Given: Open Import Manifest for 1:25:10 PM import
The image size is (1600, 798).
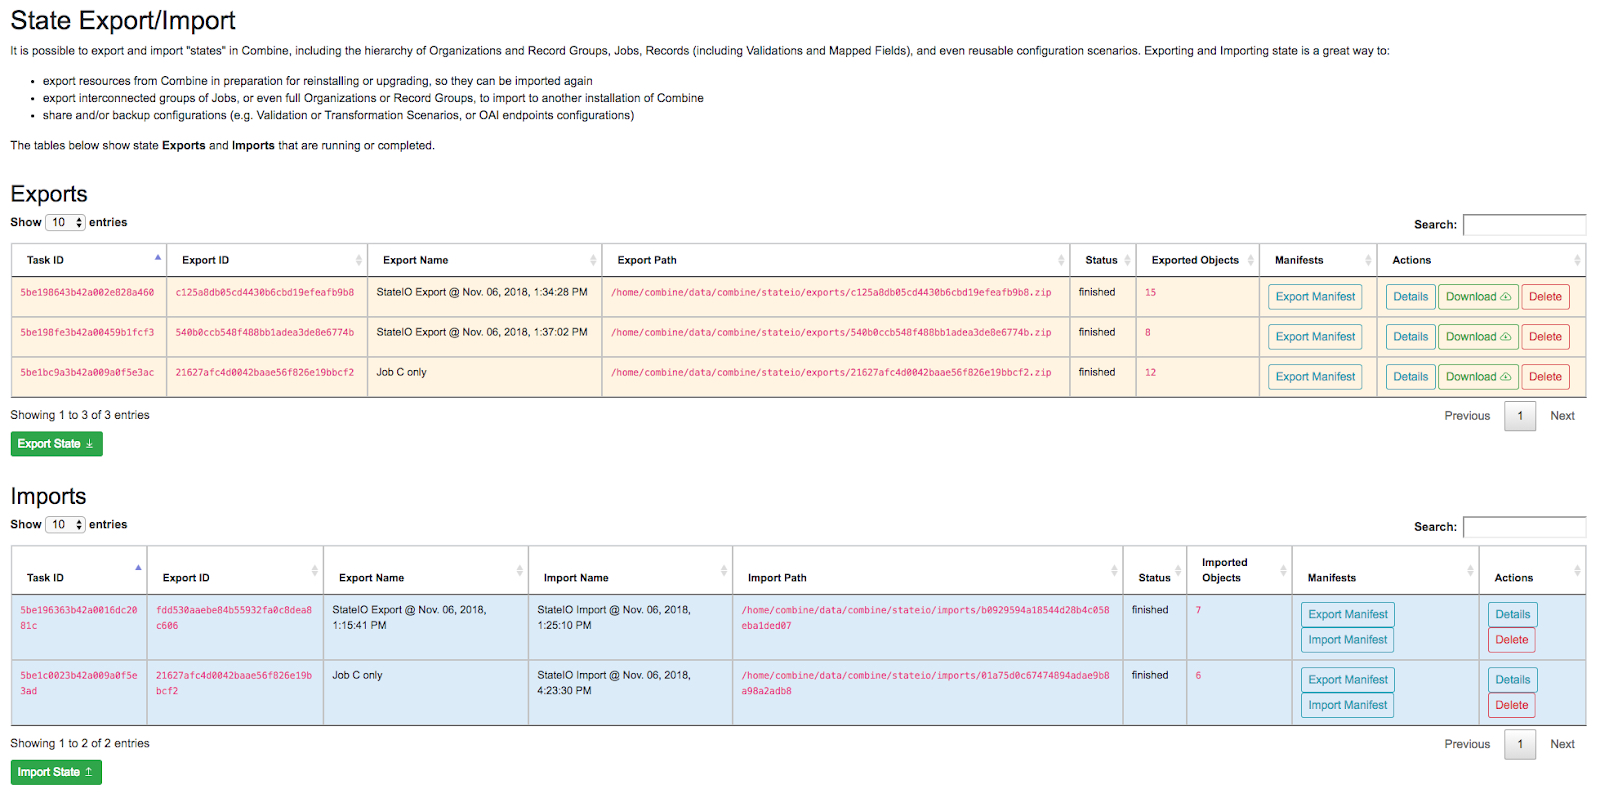Looking at the screenshot, I should [1348, 640].
